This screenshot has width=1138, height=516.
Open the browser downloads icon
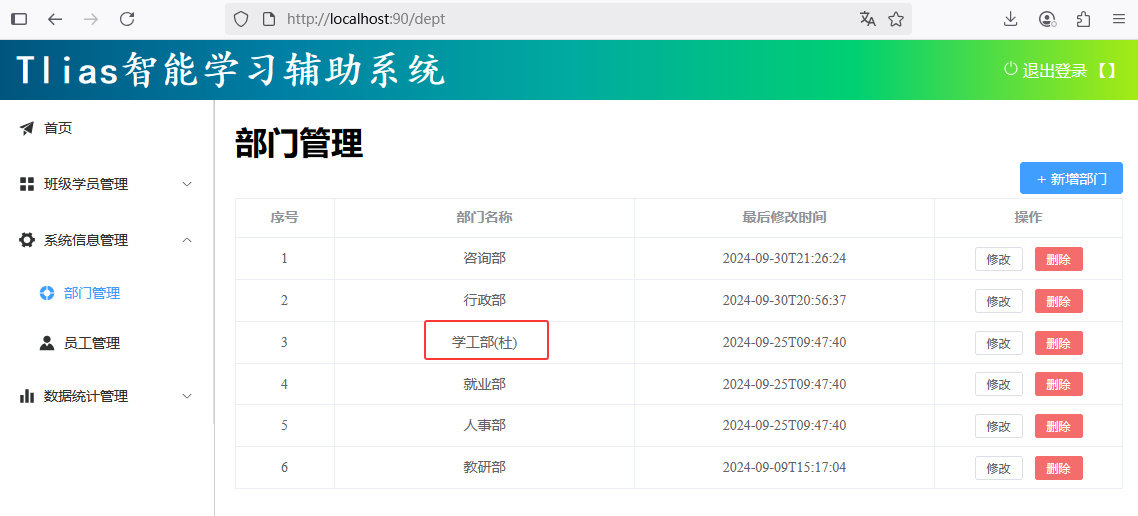tap(1010, 19)
